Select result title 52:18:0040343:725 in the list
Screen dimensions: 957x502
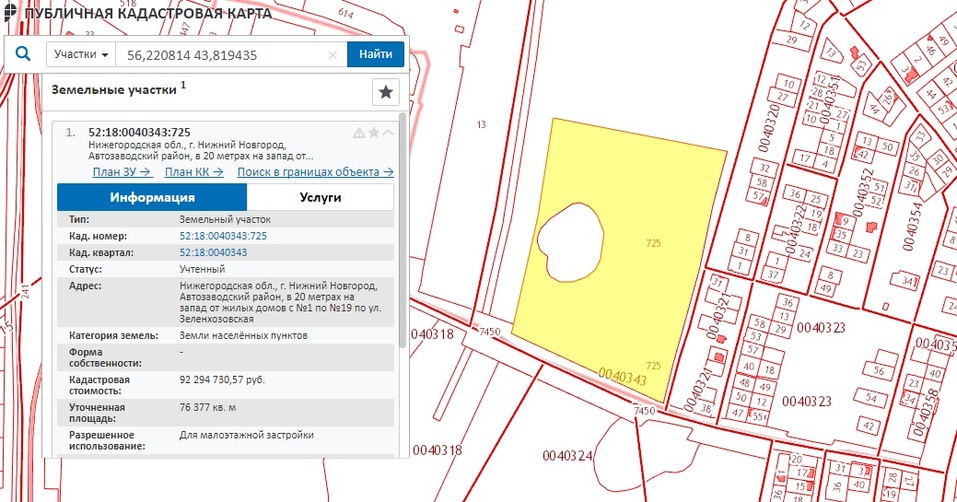click(139, 132)
